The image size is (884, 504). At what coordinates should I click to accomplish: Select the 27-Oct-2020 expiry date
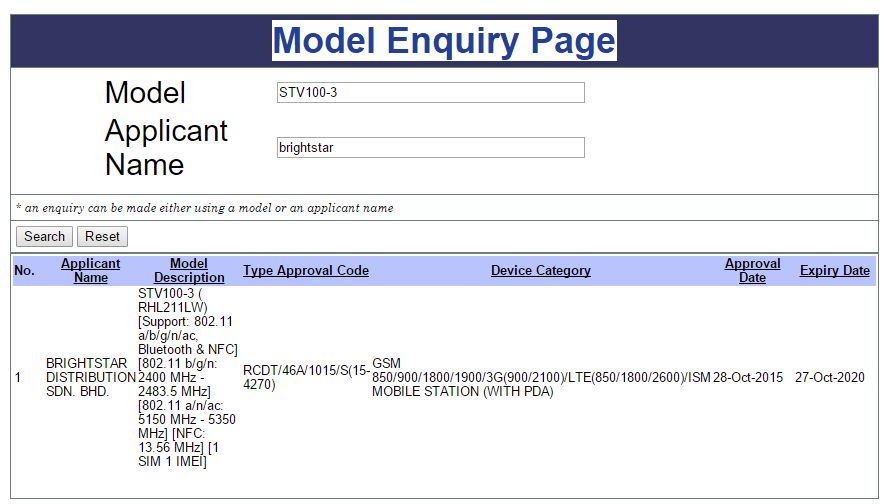[832, 378]
